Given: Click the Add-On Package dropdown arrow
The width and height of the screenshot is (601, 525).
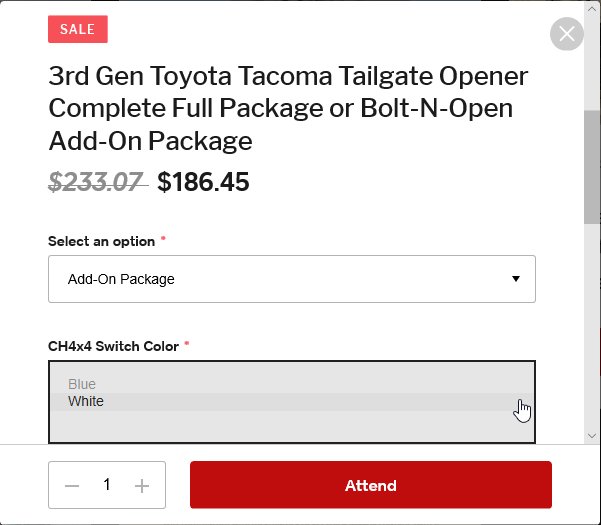Looking at the screenshot, I should coord(516,279).
